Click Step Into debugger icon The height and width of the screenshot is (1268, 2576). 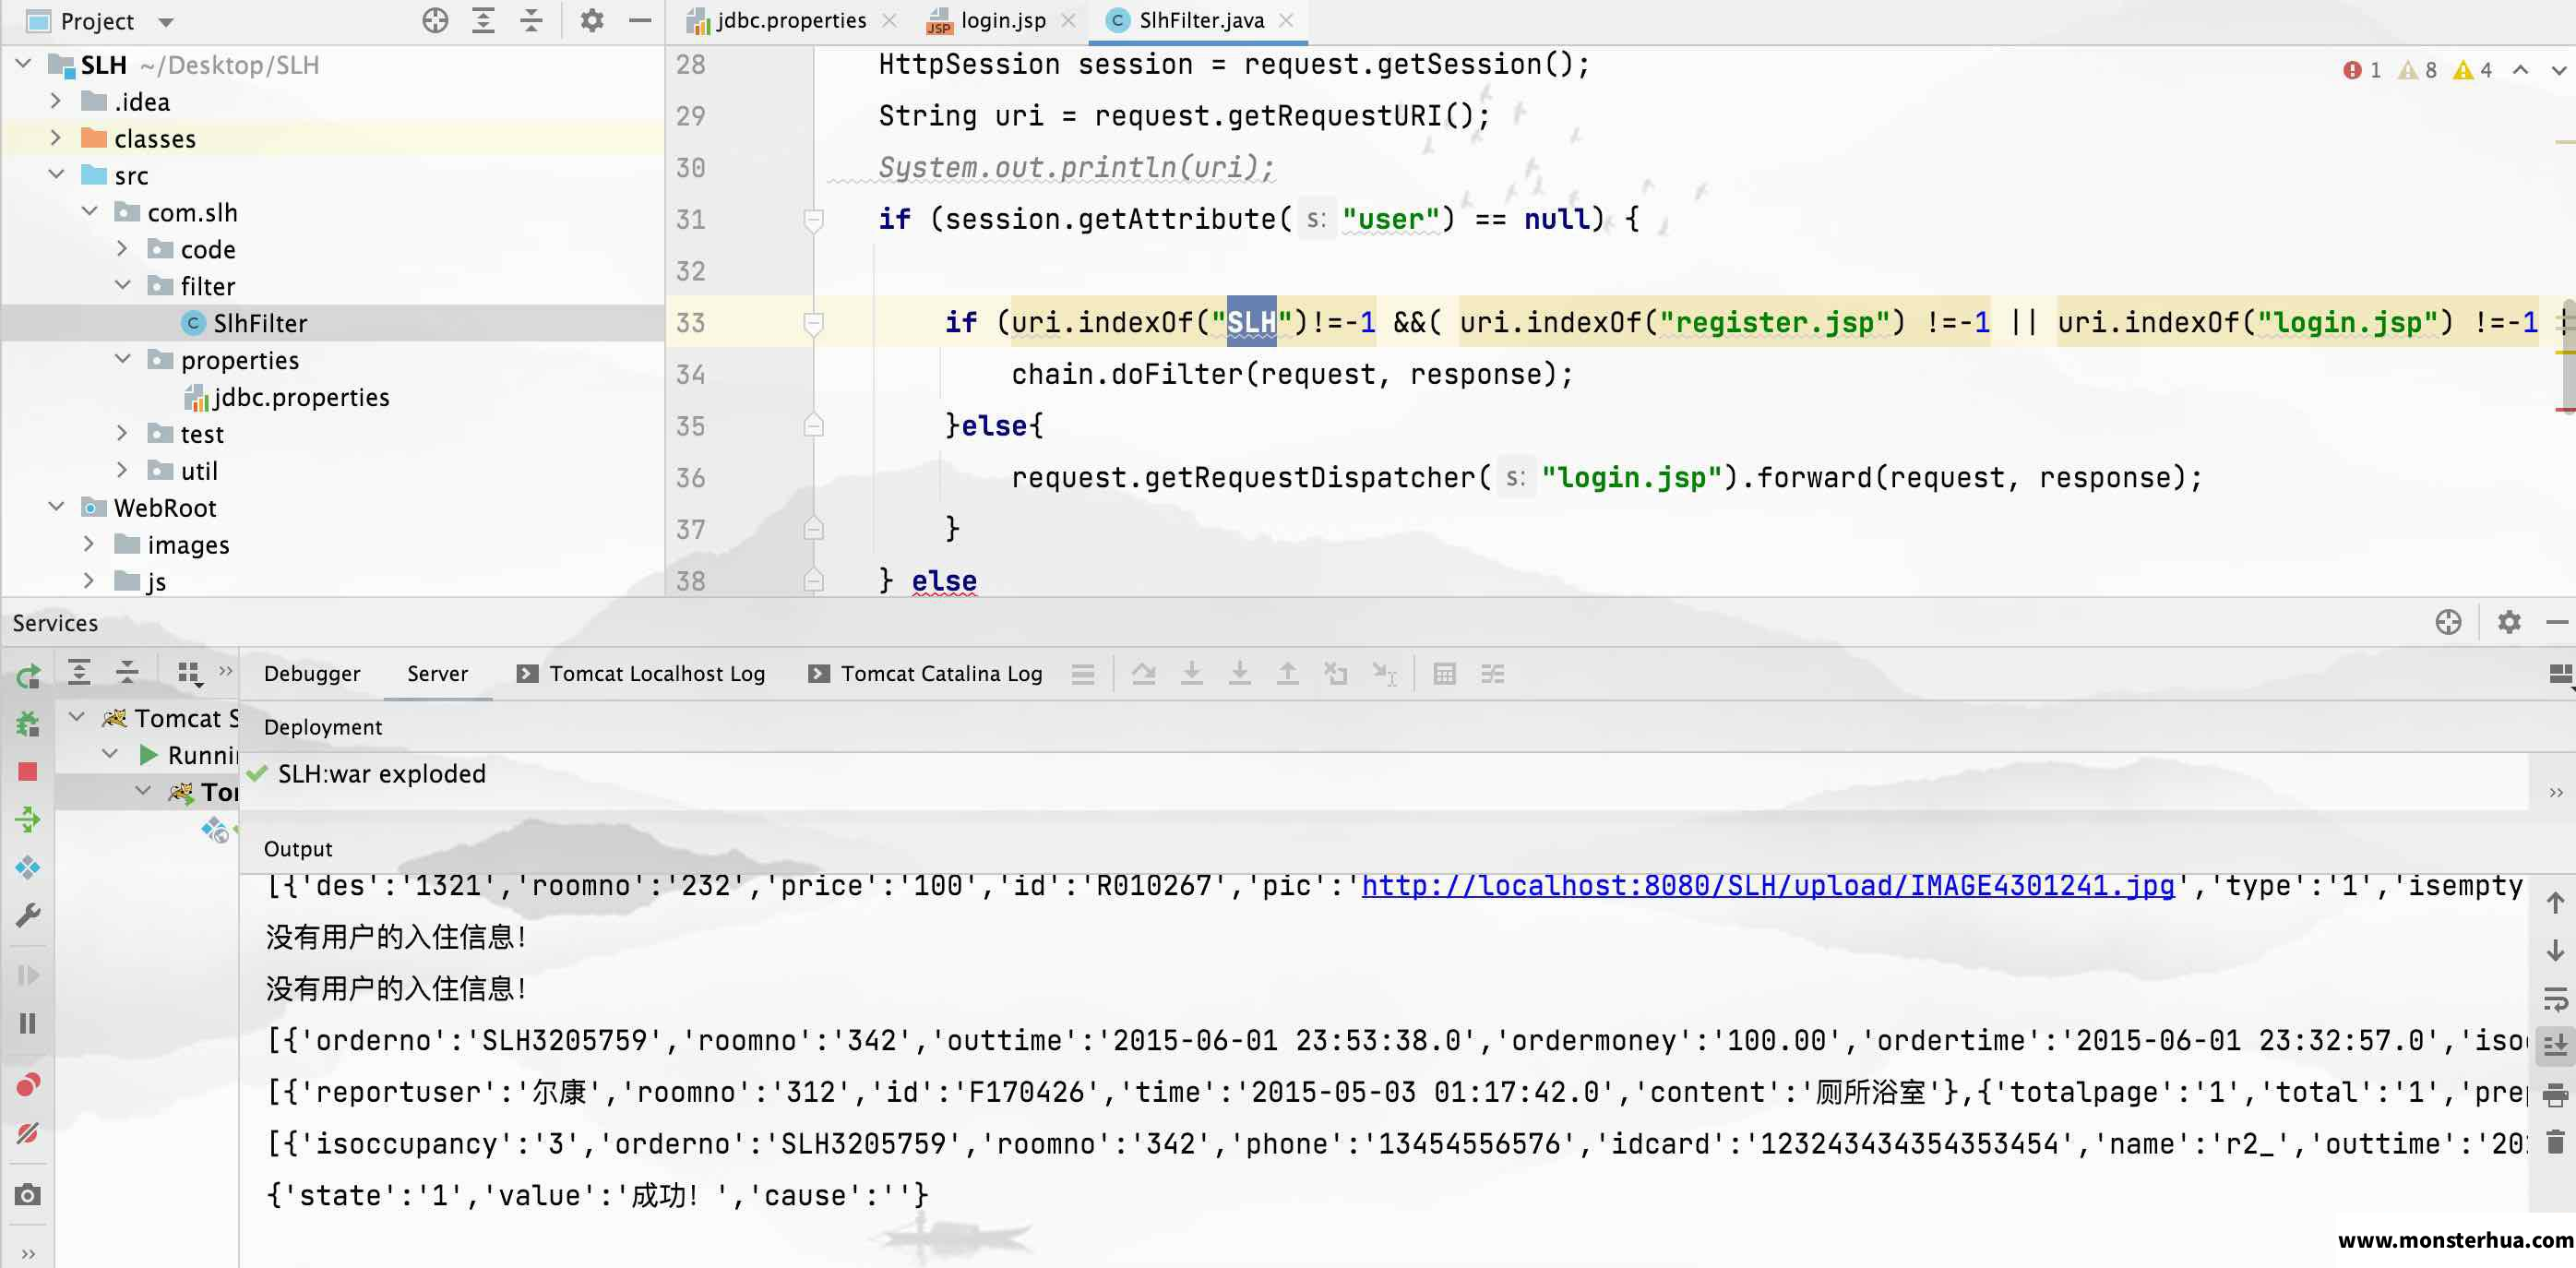(x=1192, y=674)
